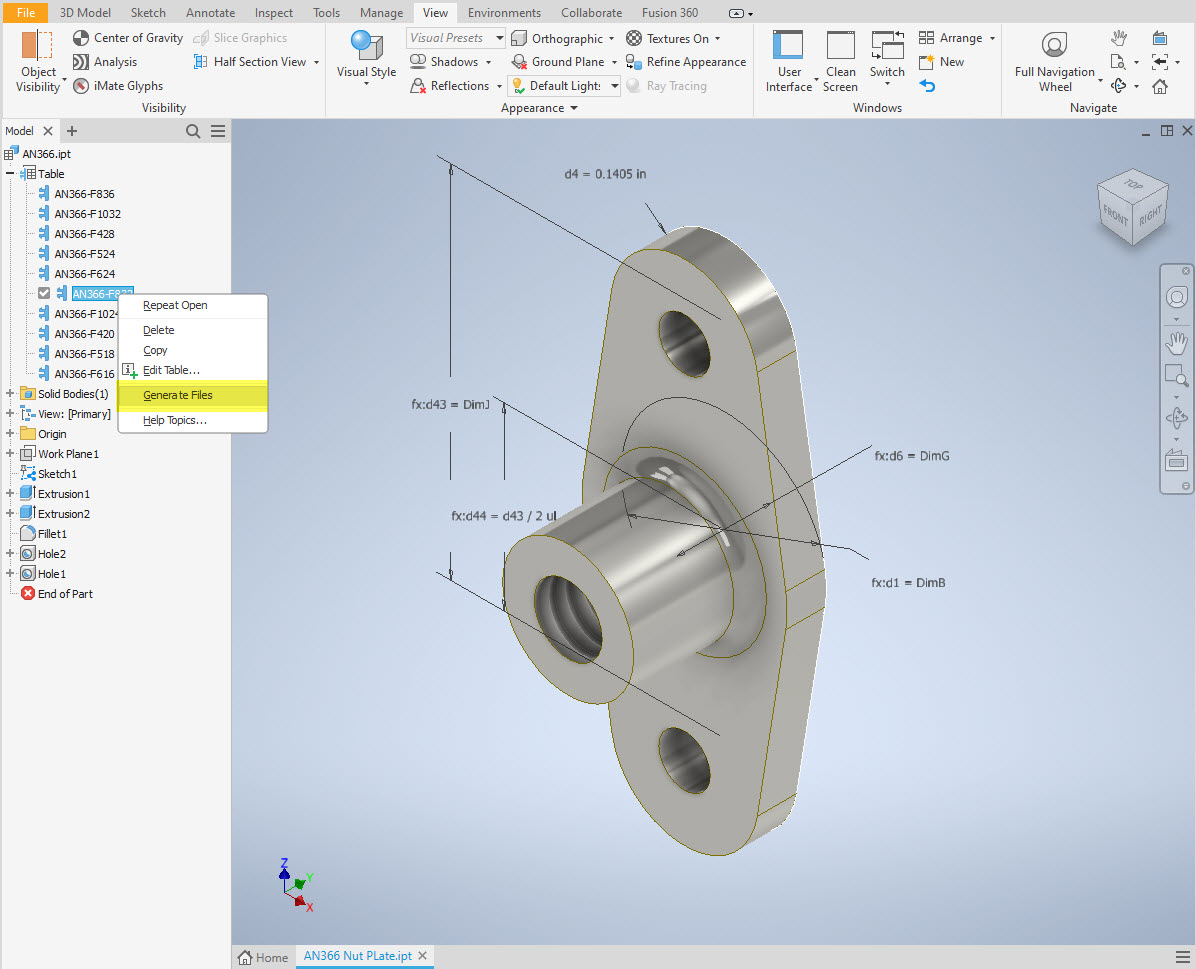
Task: Click the iMate Glyphs icon
Action: pyautogui.click(x=82, y=86)
